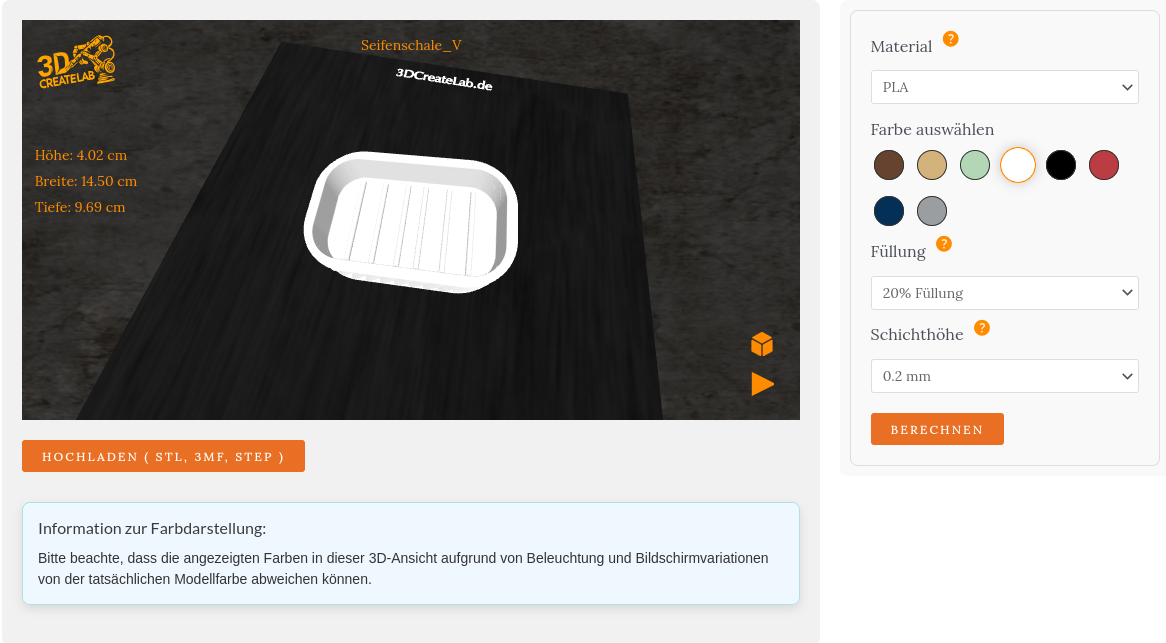
Task: Pick the light green color swatch
Action: (x=975, y=165)
